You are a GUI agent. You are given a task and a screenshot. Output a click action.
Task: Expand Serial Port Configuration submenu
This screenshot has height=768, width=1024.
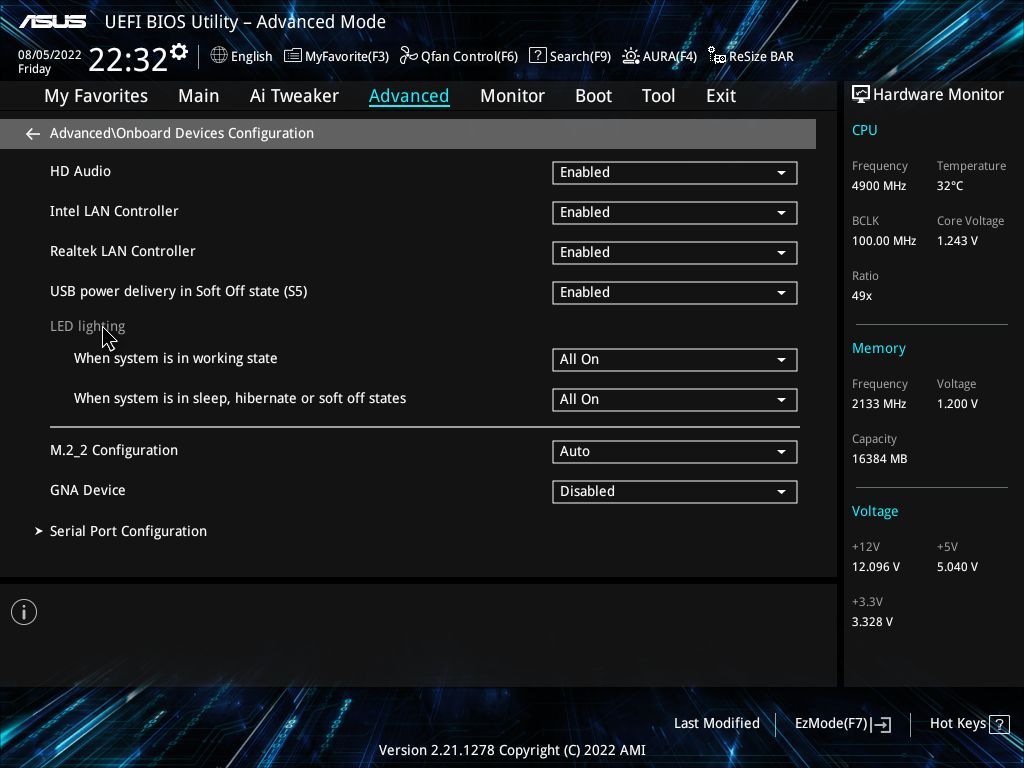(128, 531)
